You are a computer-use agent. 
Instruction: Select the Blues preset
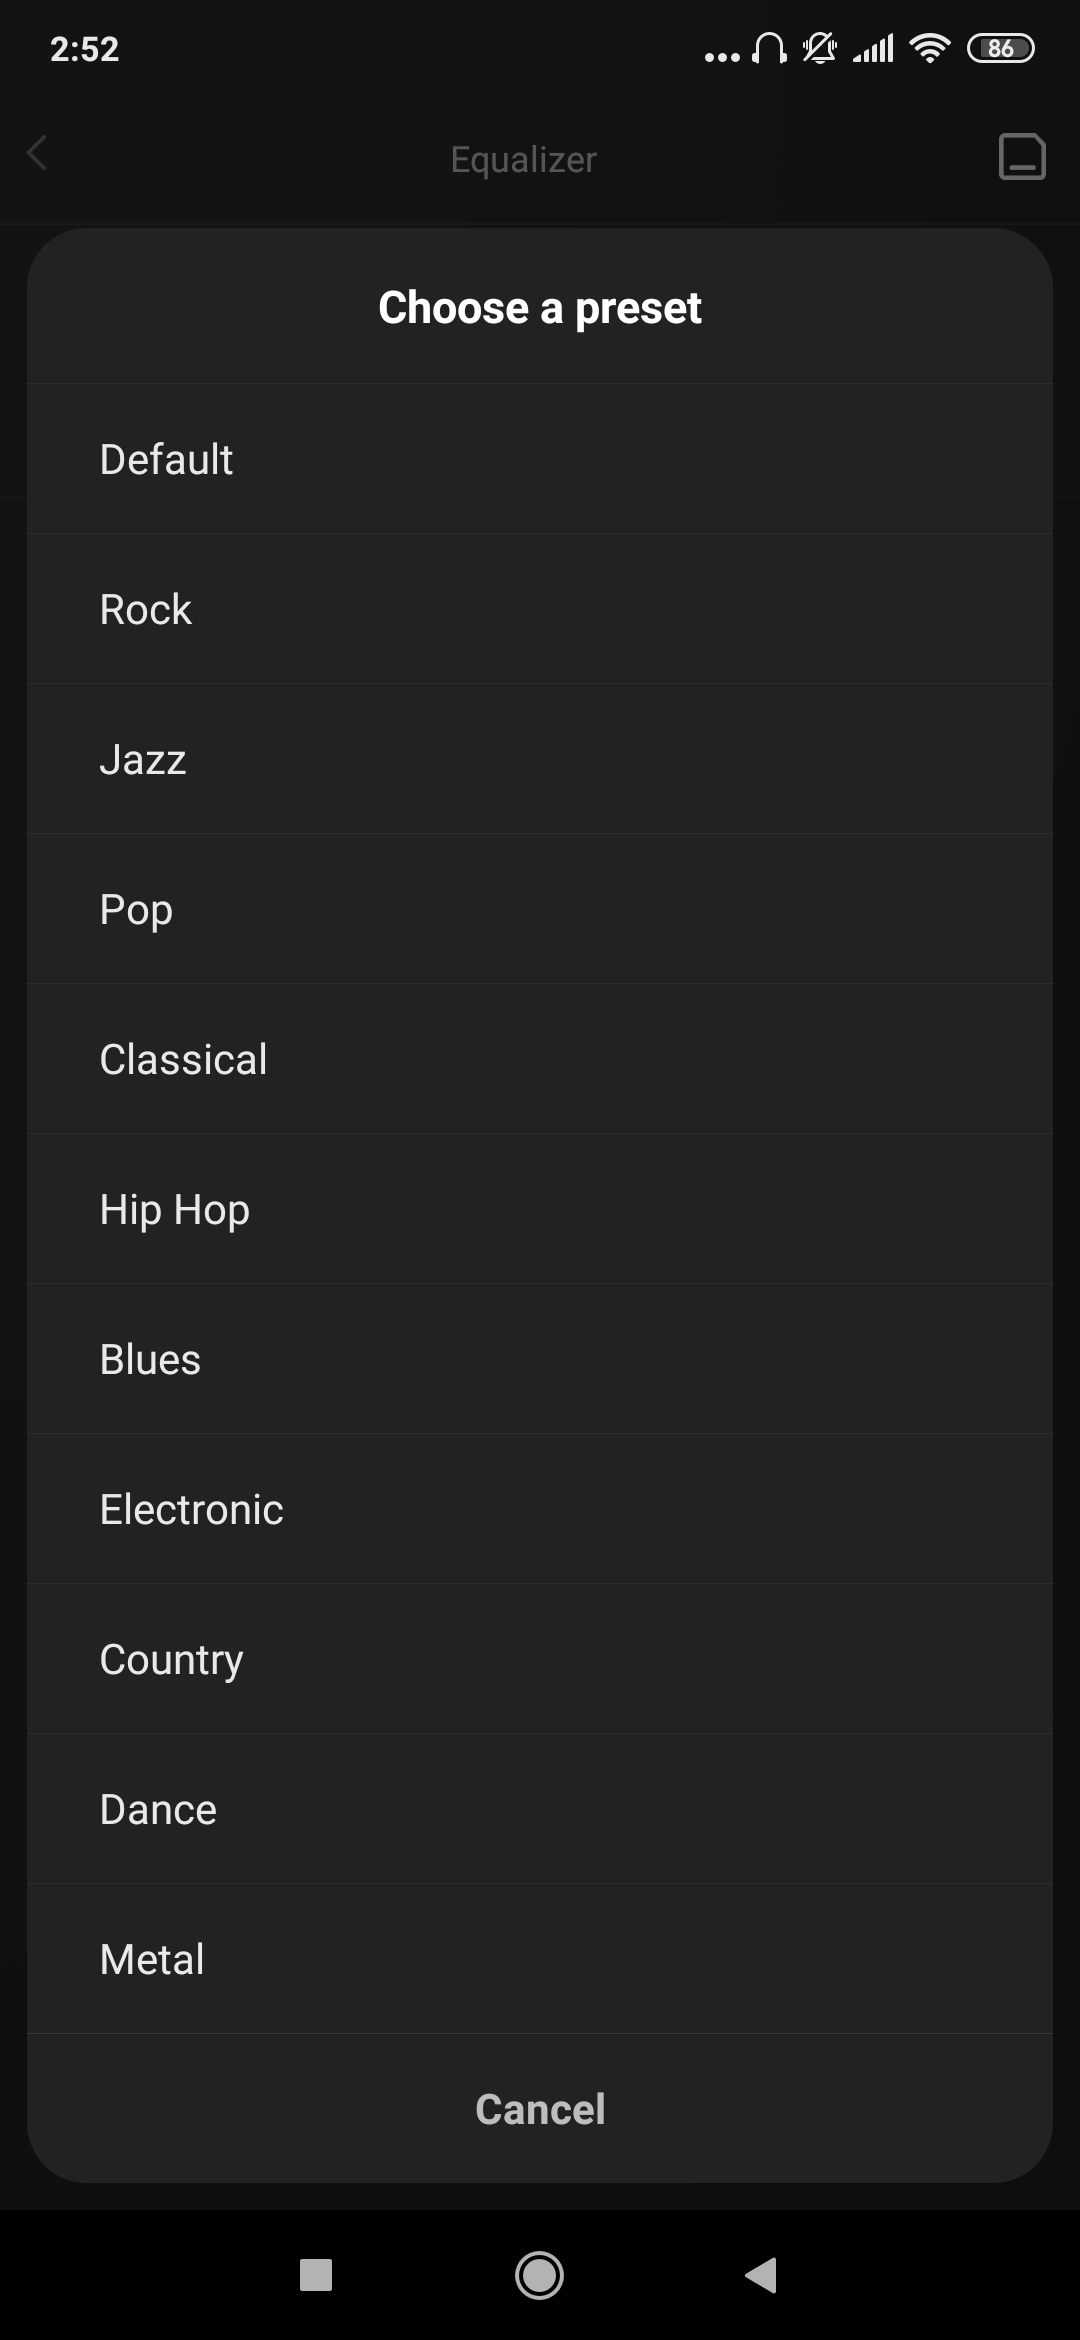click(540, 1359)
